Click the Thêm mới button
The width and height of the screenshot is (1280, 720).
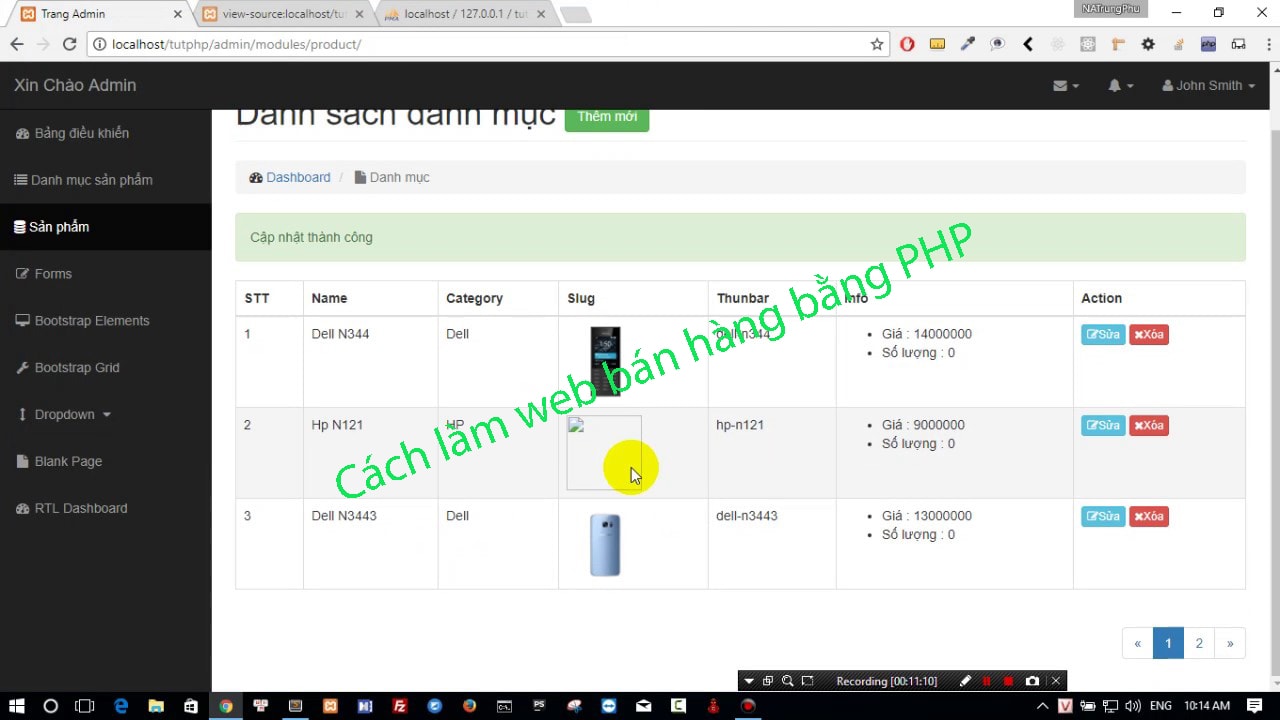tap(607, 117)
